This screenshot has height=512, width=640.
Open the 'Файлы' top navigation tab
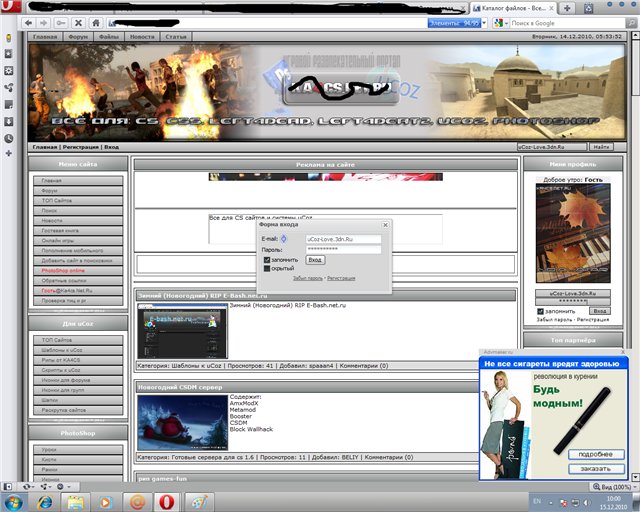tap(109, 37)
